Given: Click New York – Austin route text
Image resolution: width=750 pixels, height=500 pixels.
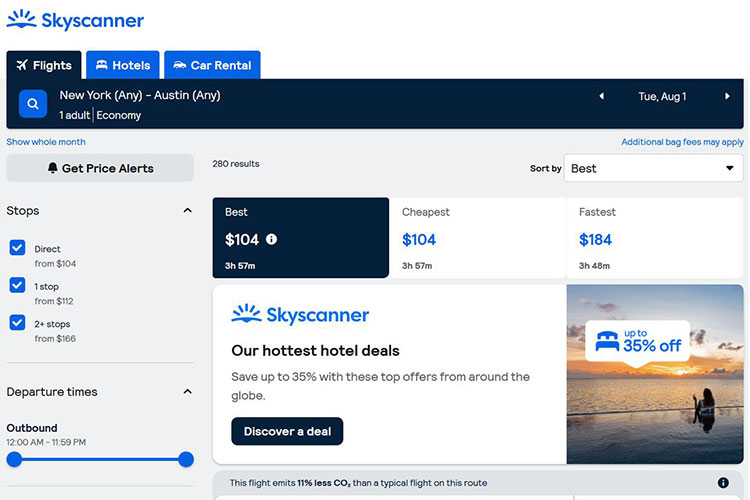Looking at the screenshot, I should click(140, 95).
